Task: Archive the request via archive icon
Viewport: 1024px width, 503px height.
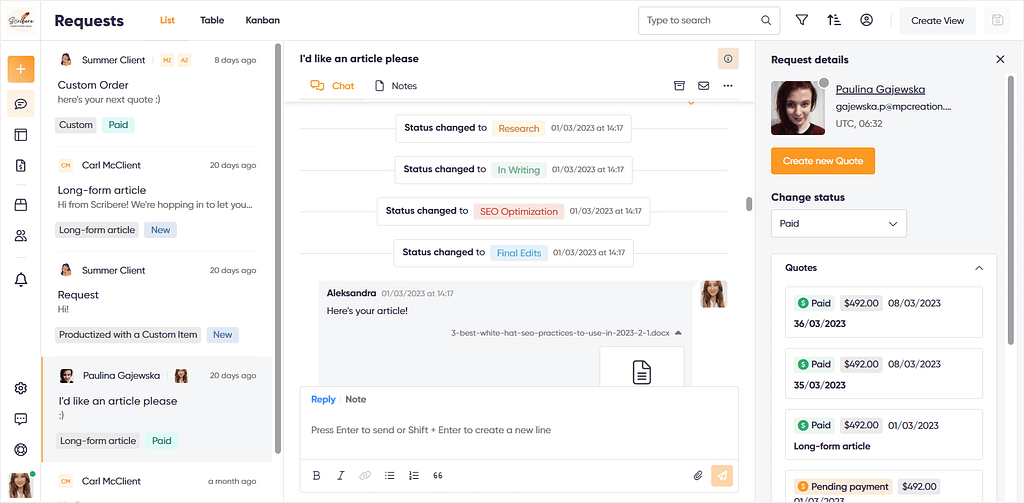Action: point(679,86)
